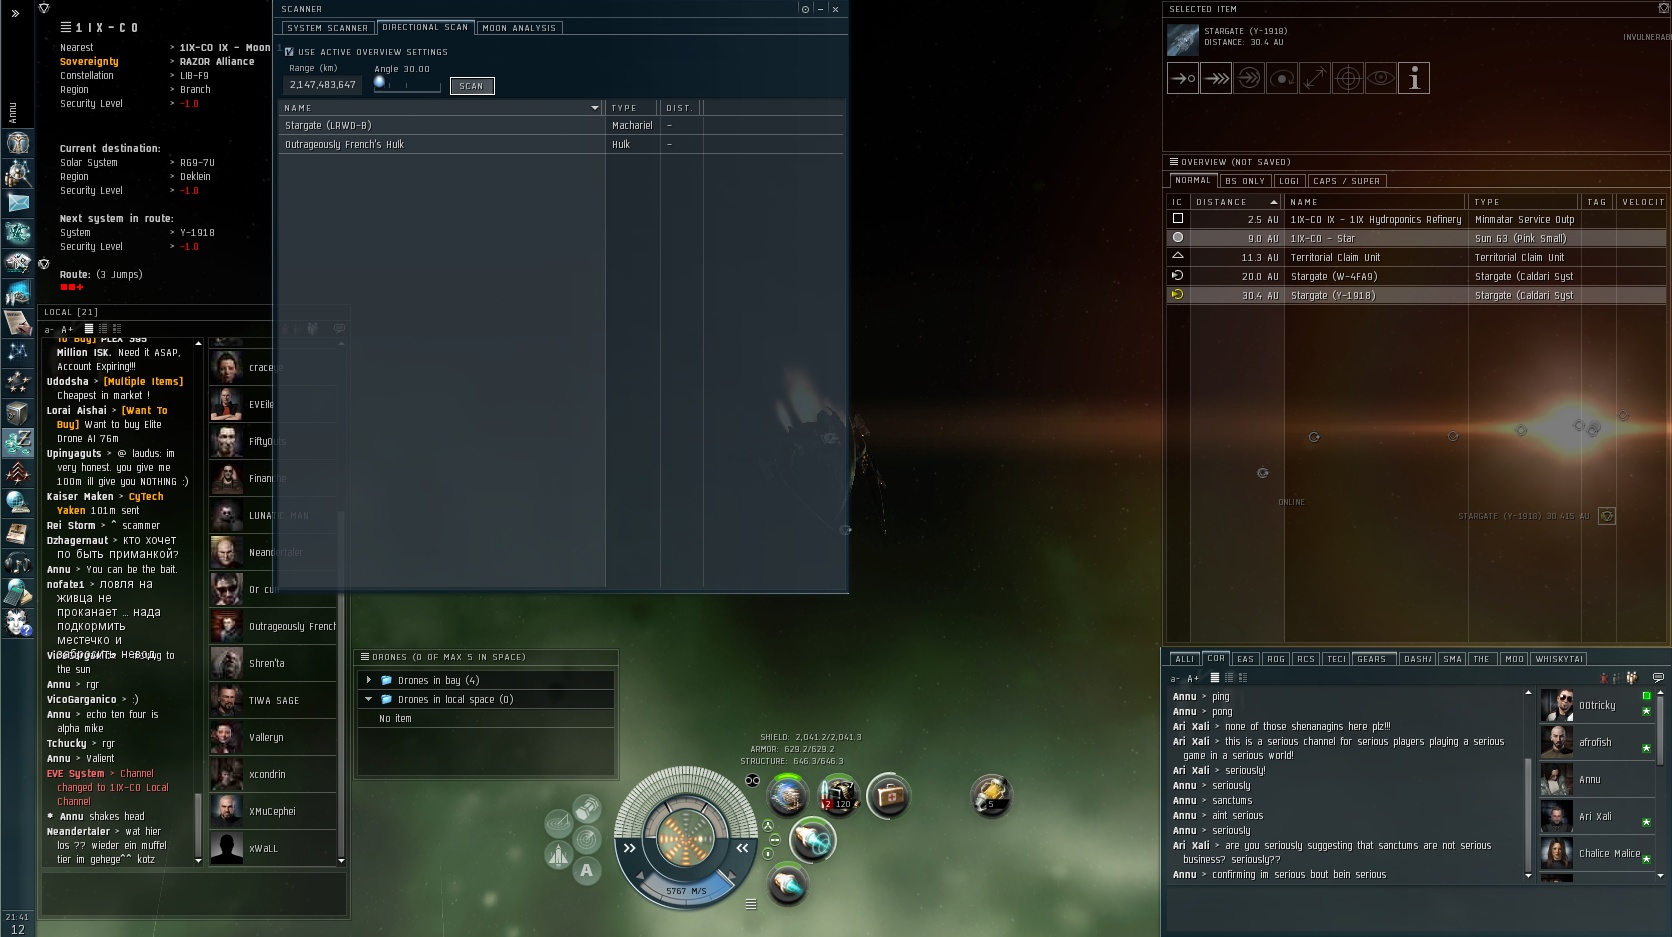Open EVE Mail envelope icon
Screen dimensions: 1672x937
18,203
